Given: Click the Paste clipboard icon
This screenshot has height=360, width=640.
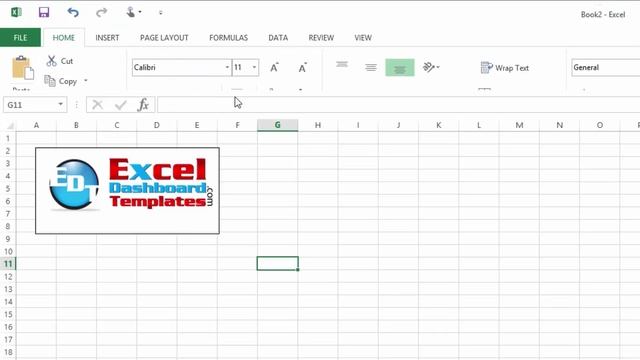Looking at the screenshot, I should [x=22, y=68].
